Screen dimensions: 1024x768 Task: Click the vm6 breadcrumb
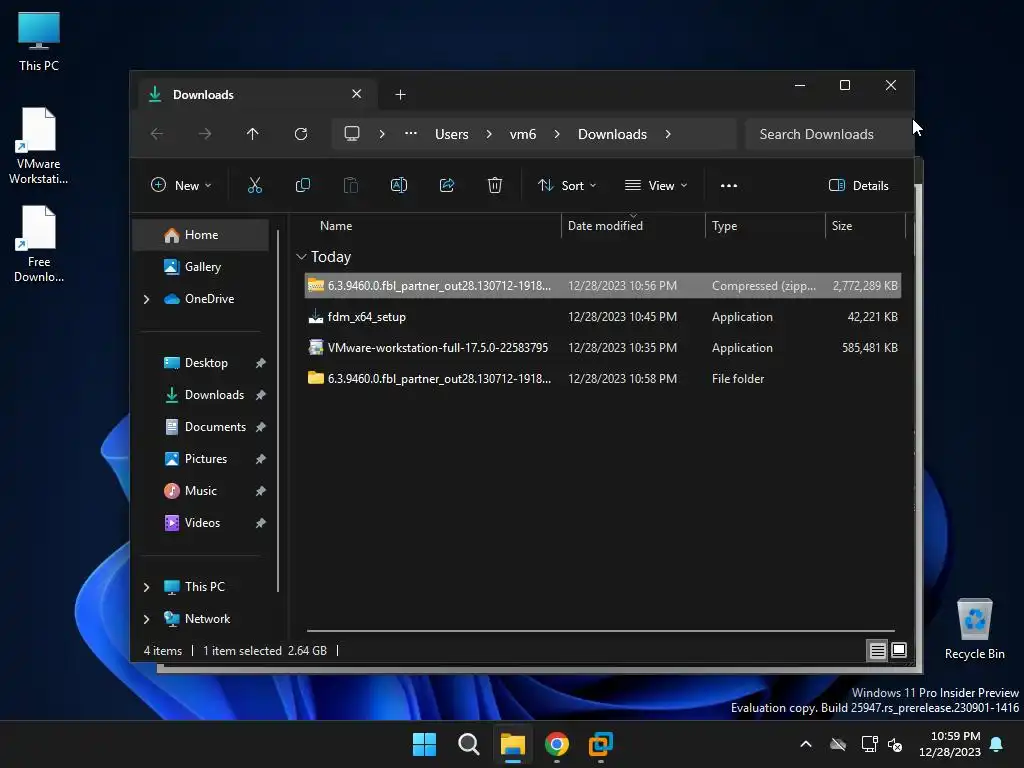pyautogui.click(x=522, y=134)
